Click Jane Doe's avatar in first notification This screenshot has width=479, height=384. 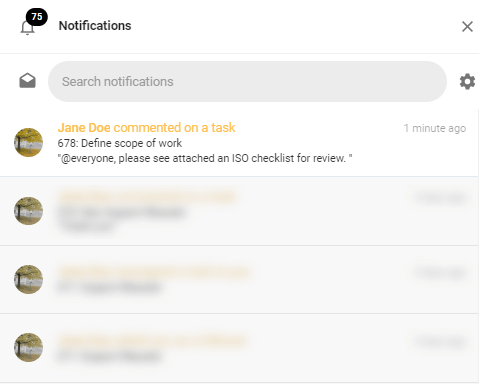click(x=28, y=142)
